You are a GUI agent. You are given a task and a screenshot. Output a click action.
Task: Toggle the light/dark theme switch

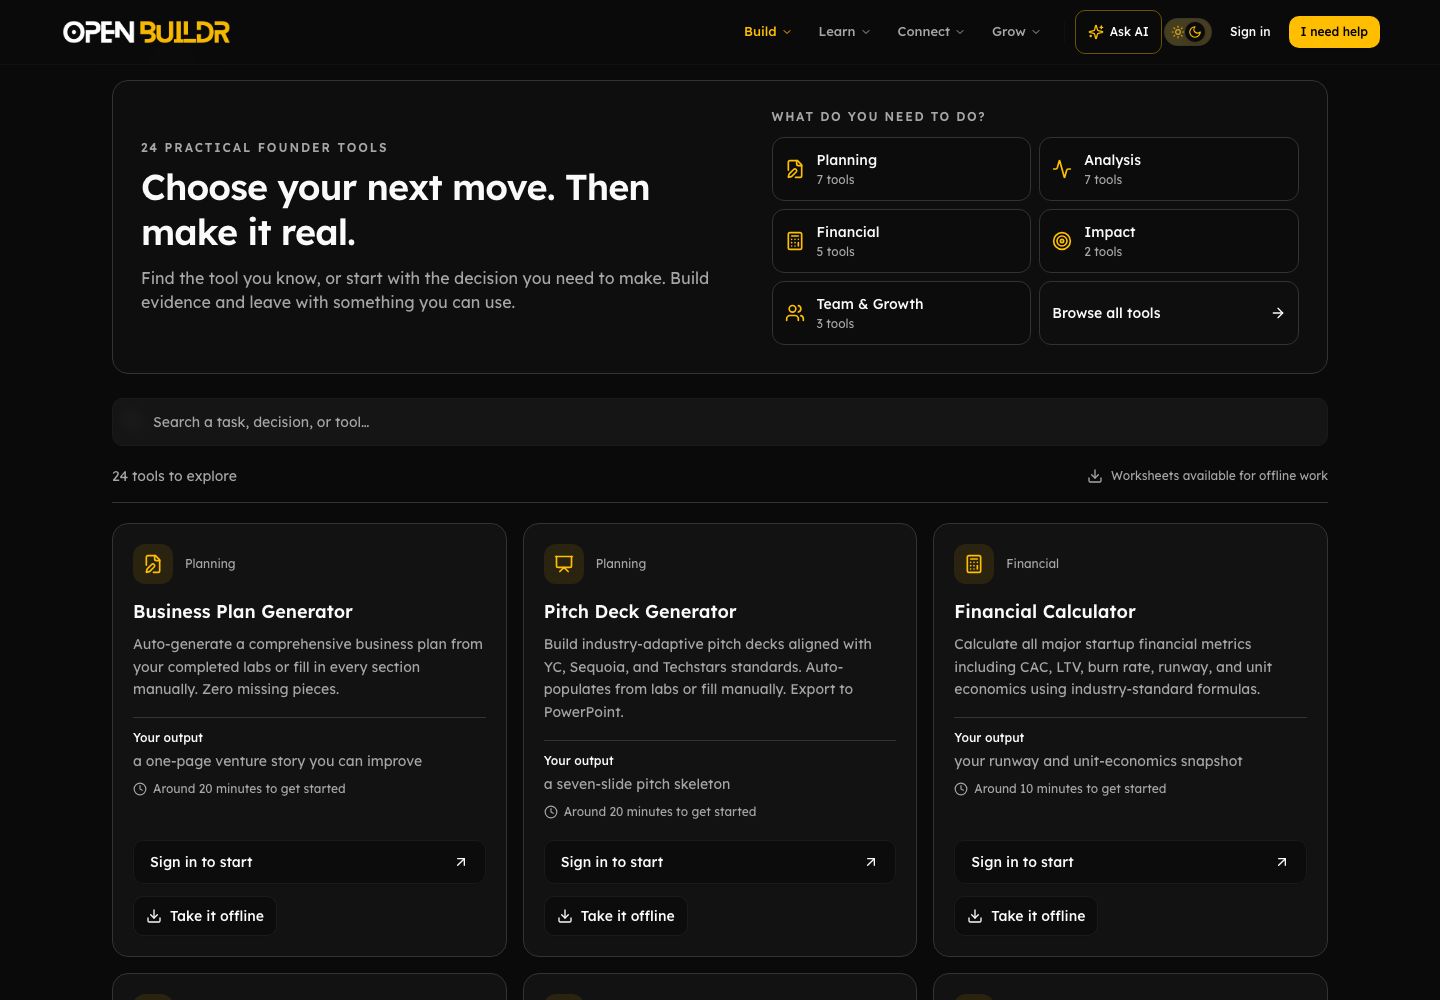click(x=1187, y=32)
